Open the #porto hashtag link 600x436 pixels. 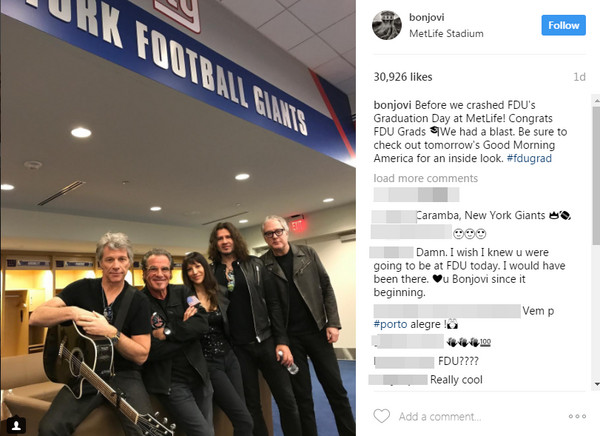point(390,324)
